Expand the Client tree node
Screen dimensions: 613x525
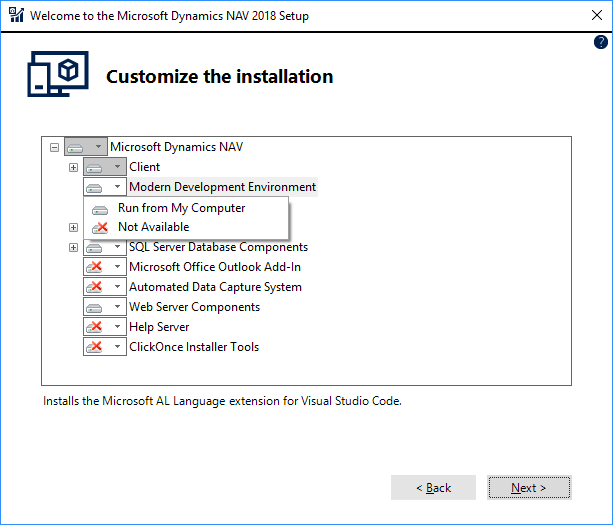pyautogui.click(x=73, y=167)
